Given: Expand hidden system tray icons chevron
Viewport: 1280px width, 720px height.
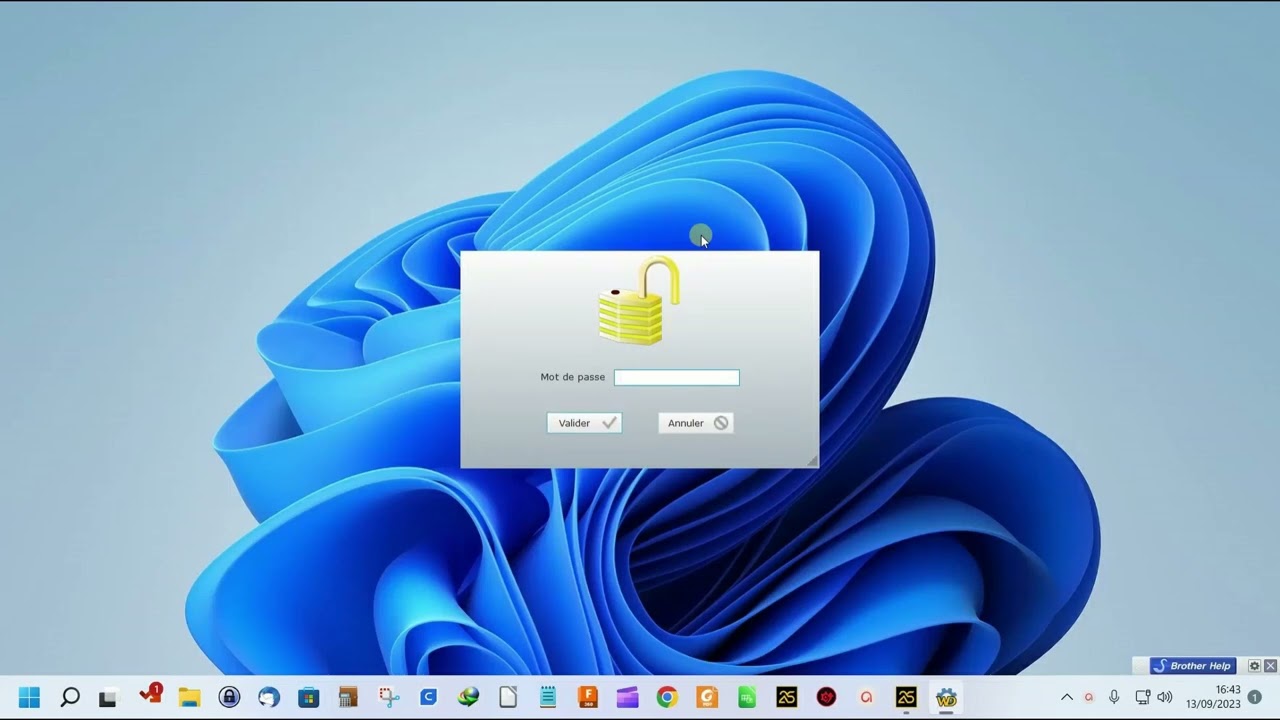Looking at the screenshot, I should coord(1066,697).
